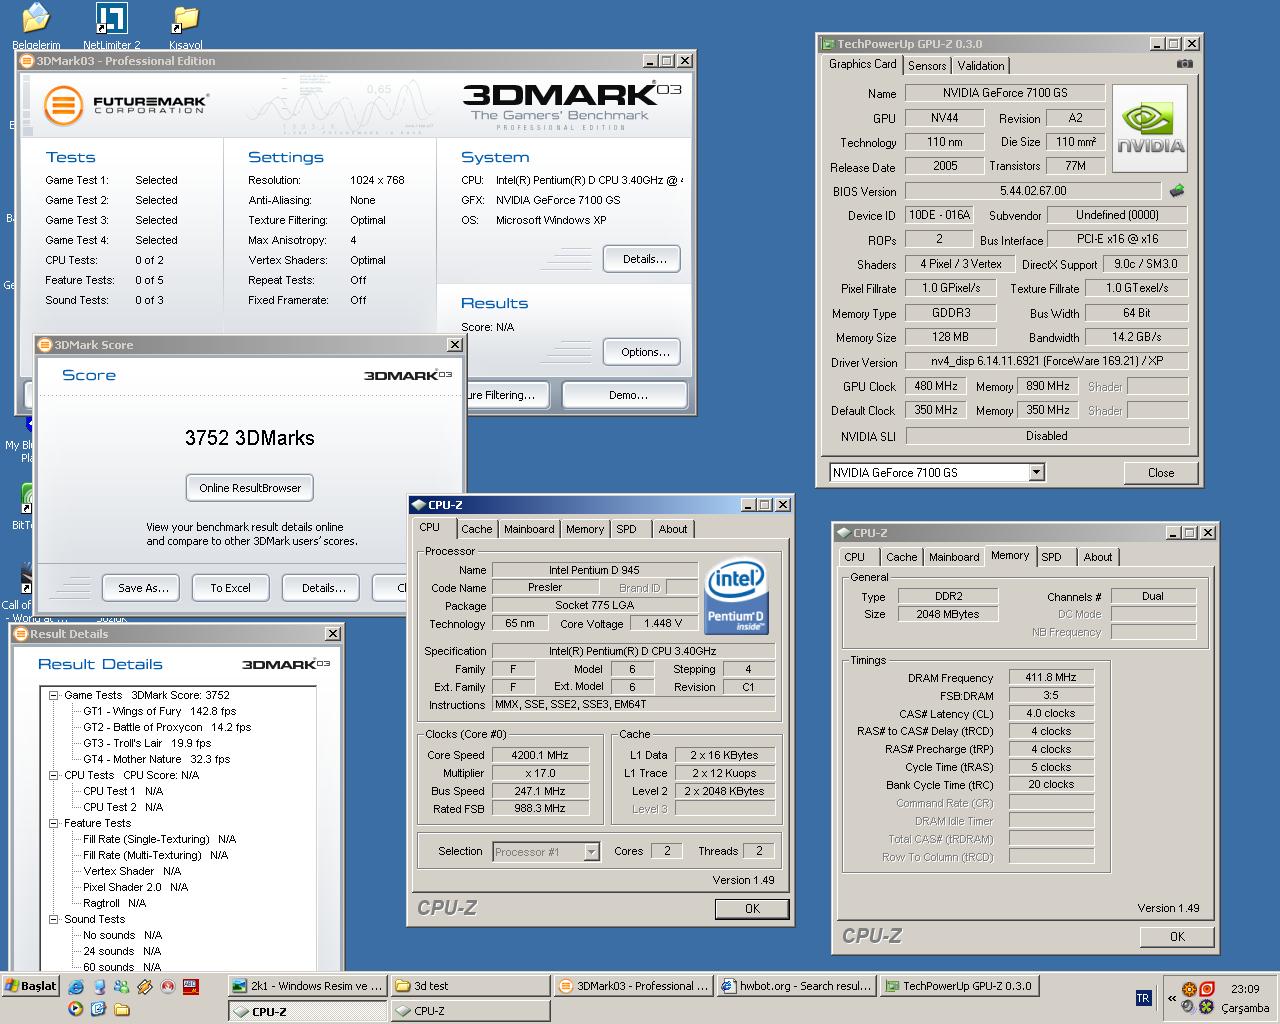The width and height of the screenshot is (1280, 1024).
Task: Open the About tab in Memory CPU-Z window
Action: click(1098, 557)
